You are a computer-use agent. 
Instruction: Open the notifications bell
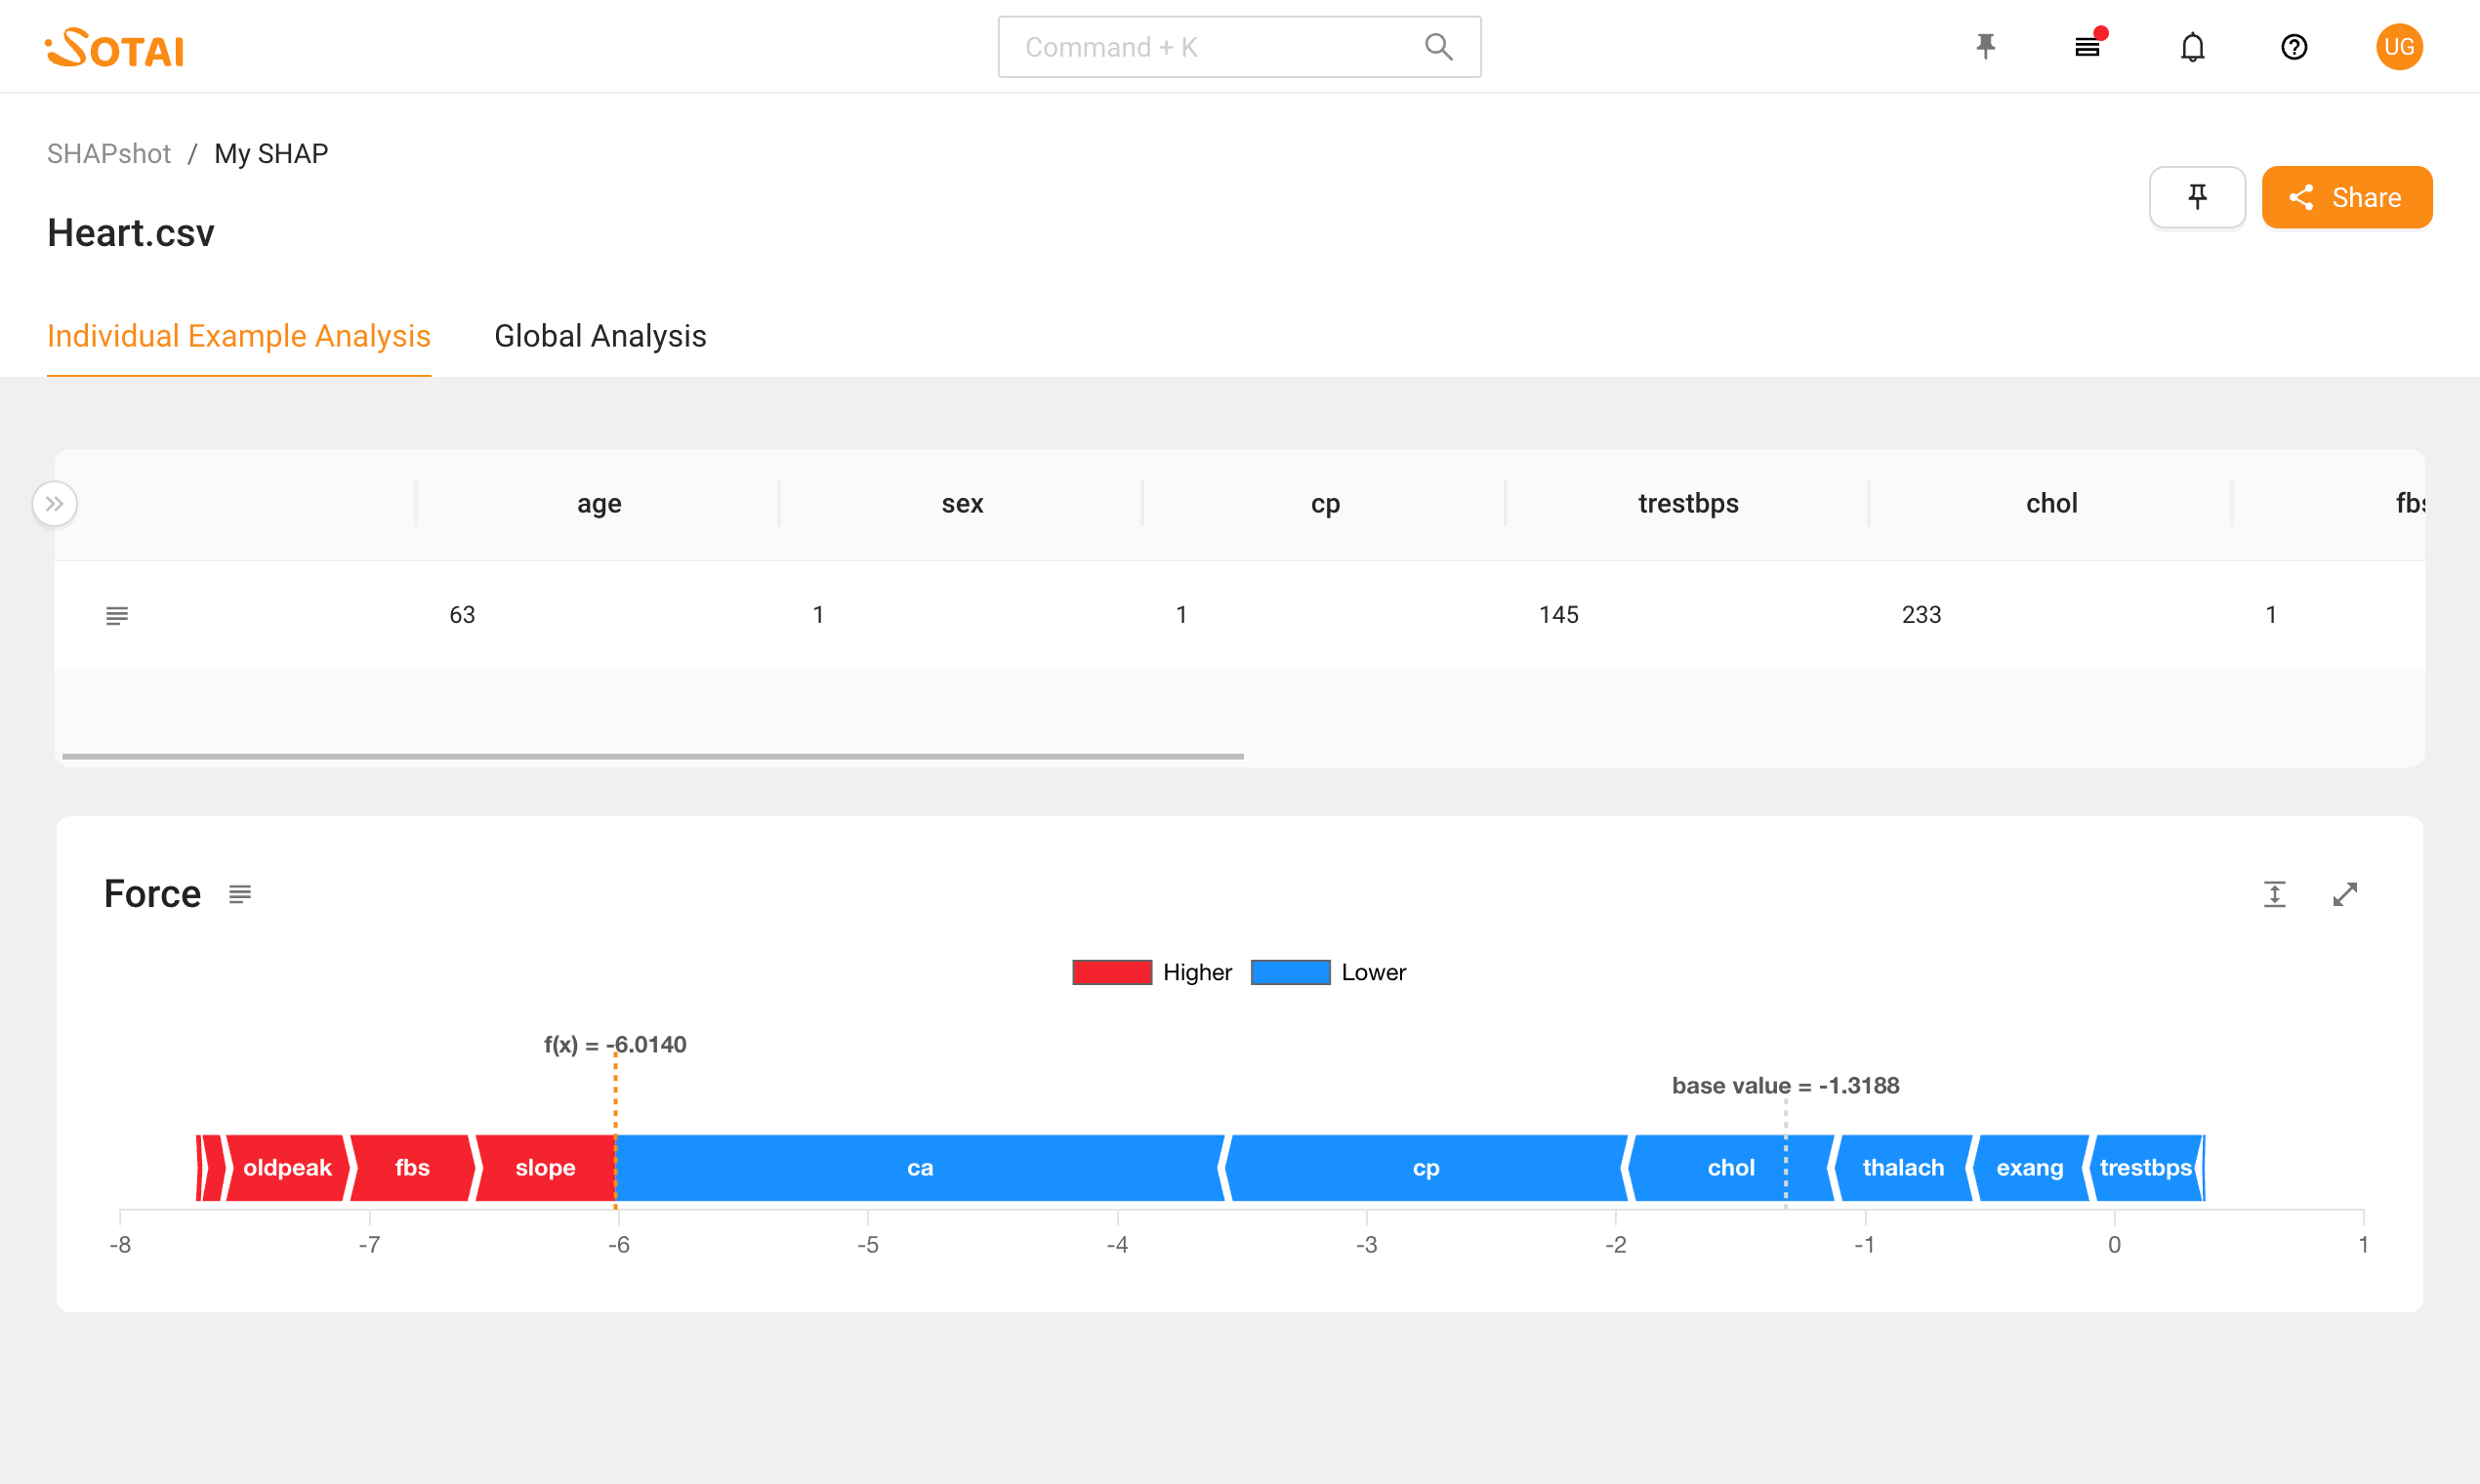click(2192, 47)
